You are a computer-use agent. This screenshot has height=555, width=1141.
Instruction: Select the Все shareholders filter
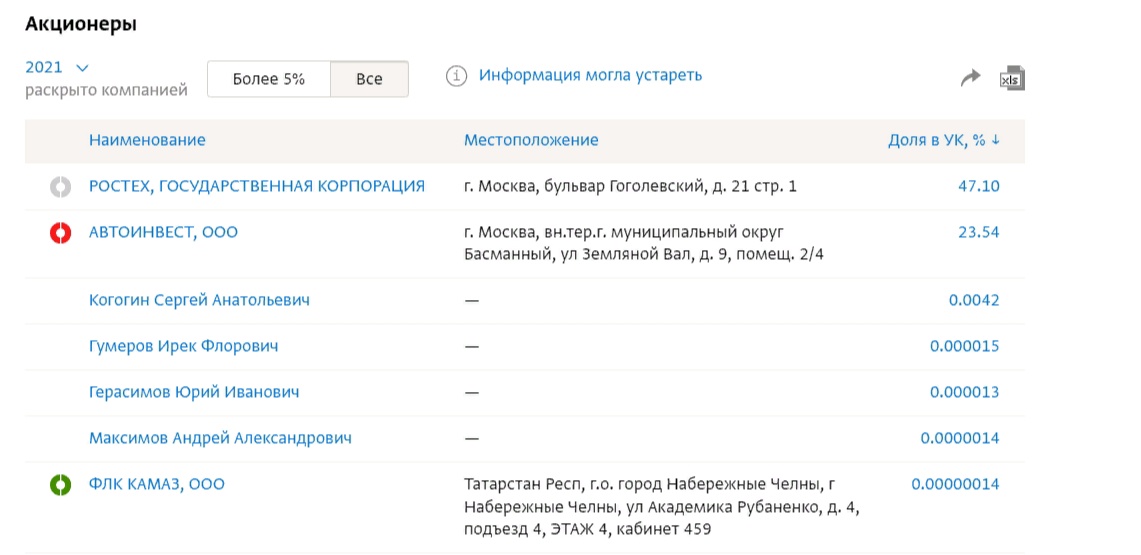[369, 79]
